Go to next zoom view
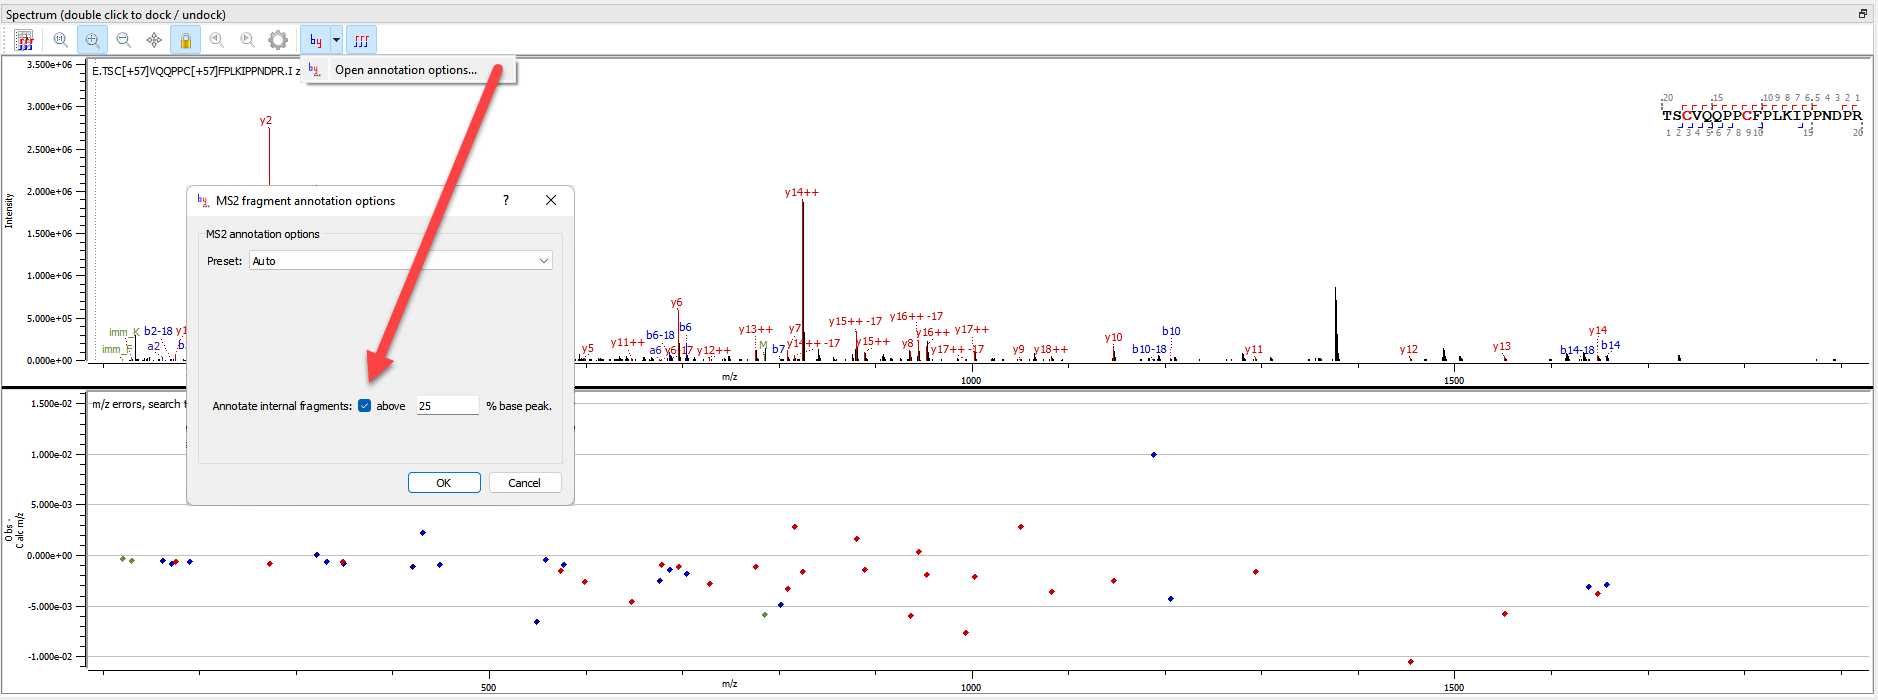 point(247,40)
